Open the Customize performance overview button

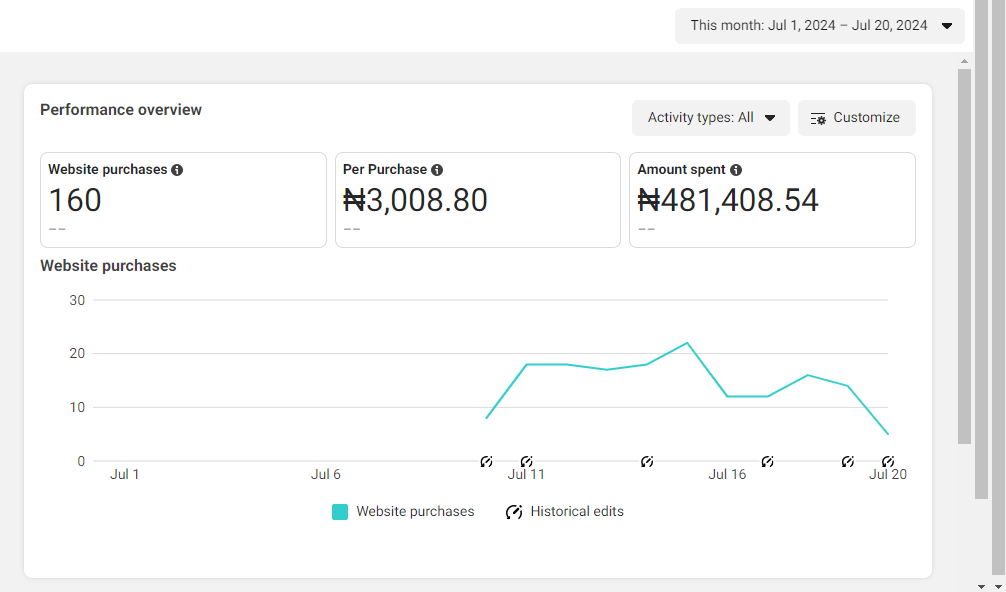[856, 118]
